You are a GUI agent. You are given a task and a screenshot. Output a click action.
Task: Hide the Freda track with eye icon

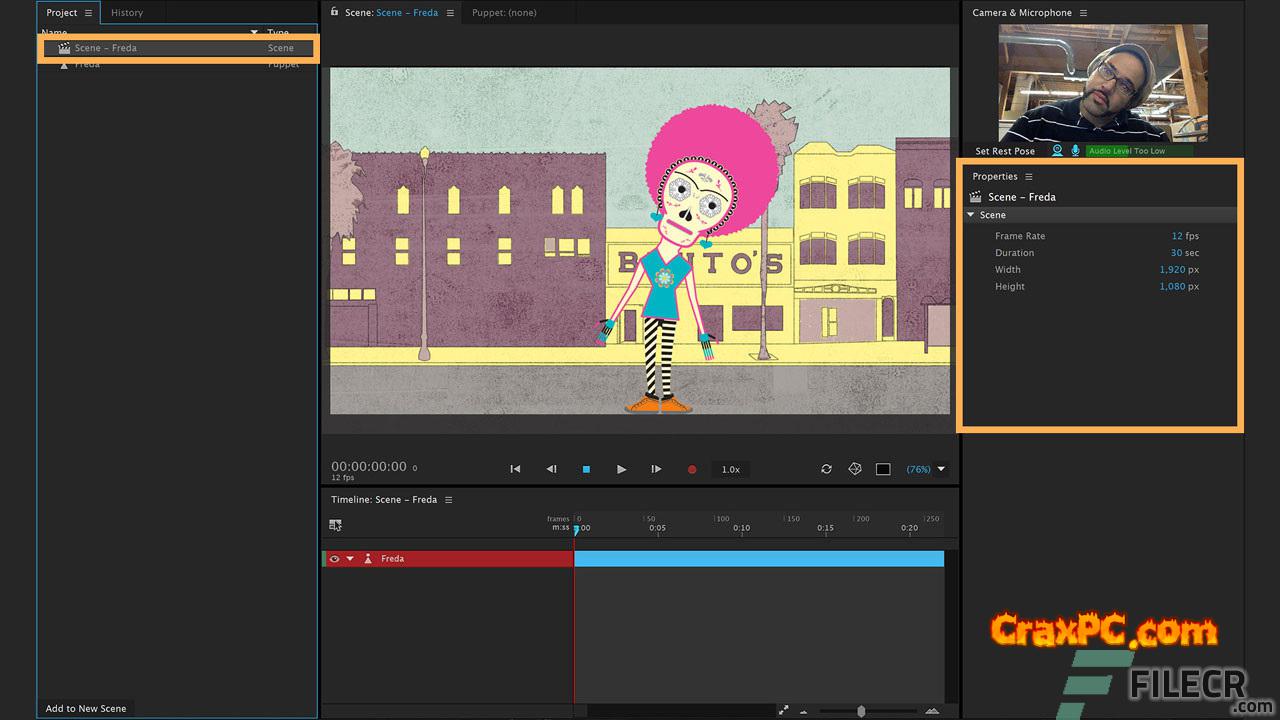(335, 559)
